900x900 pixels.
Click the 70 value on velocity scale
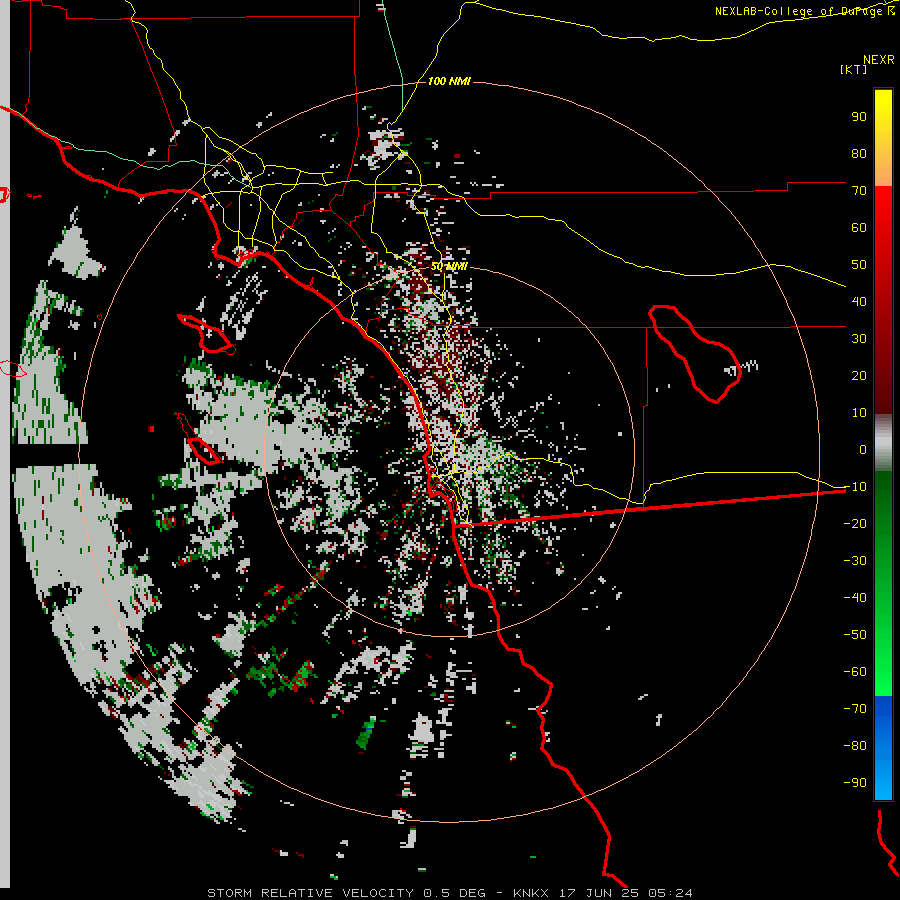click(x=859, y=191)
